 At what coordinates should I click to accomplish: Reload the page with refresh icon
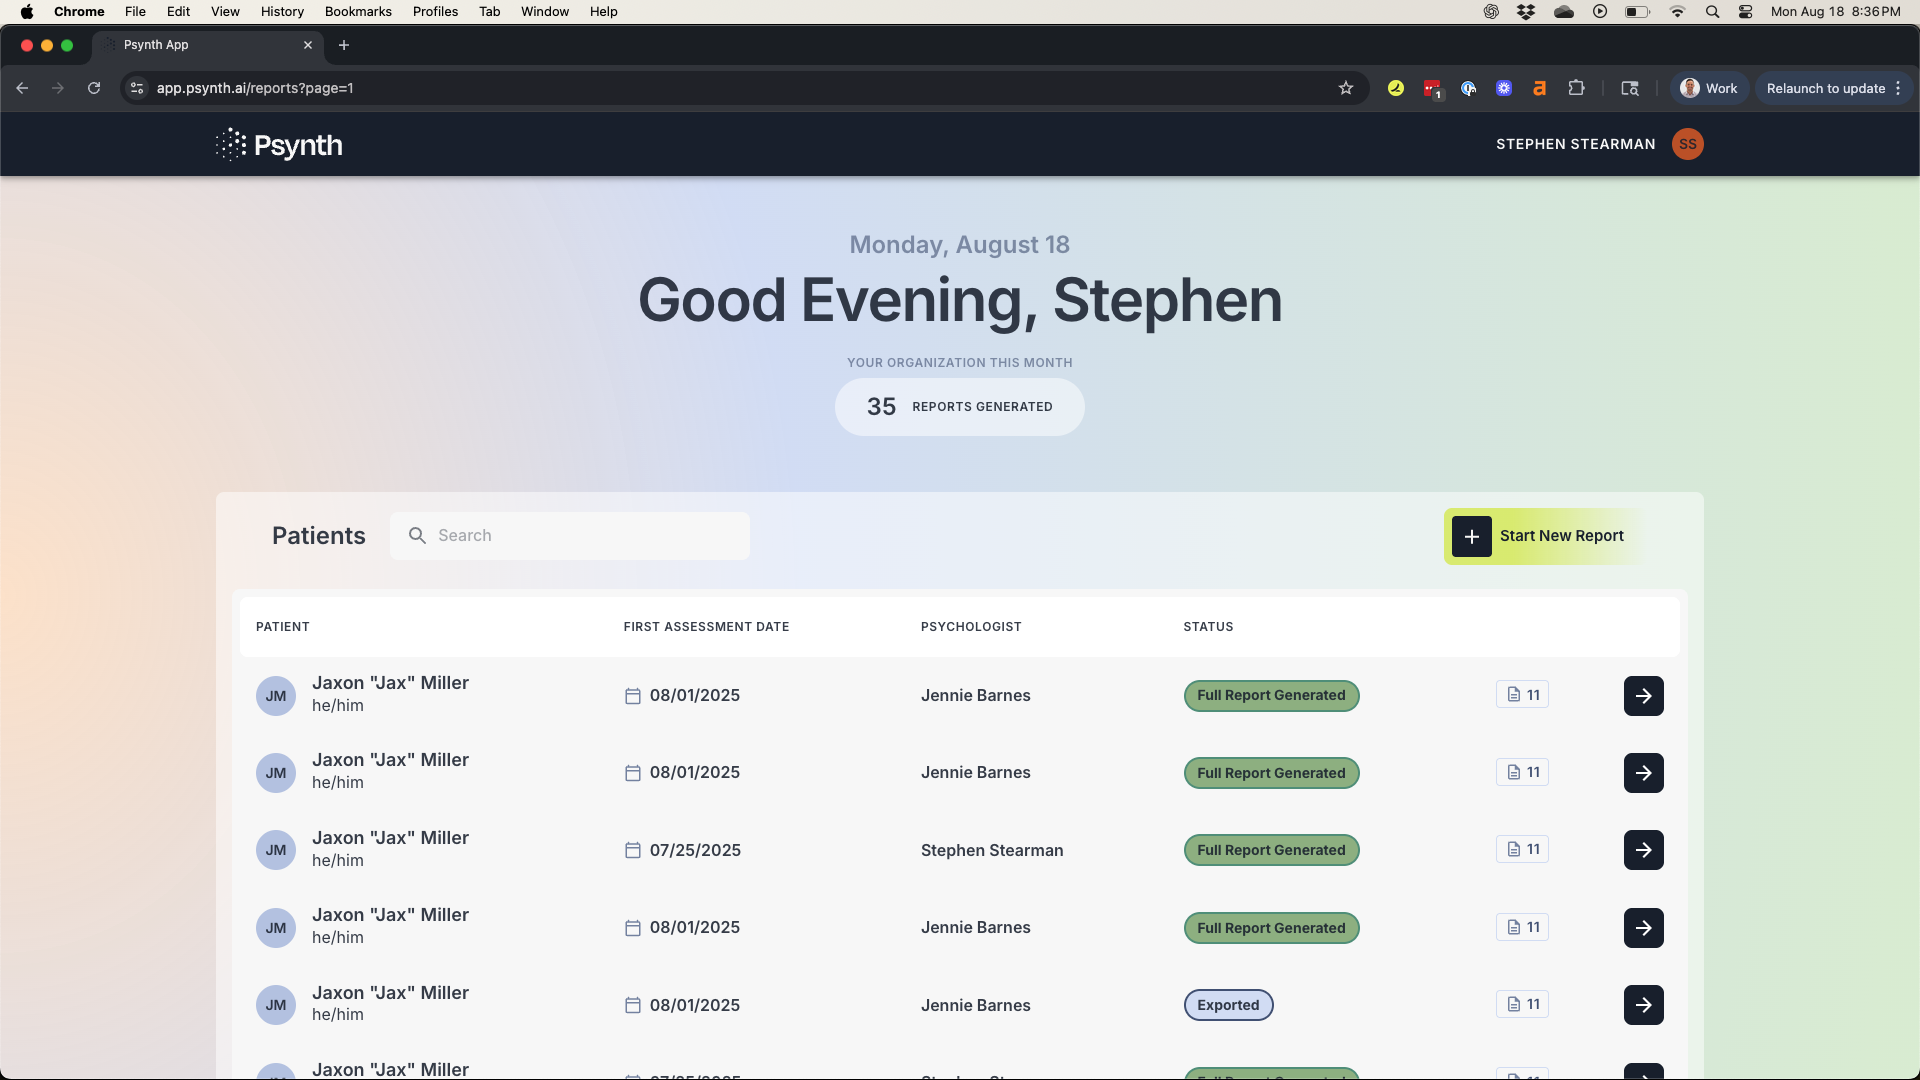click(94, 88)
